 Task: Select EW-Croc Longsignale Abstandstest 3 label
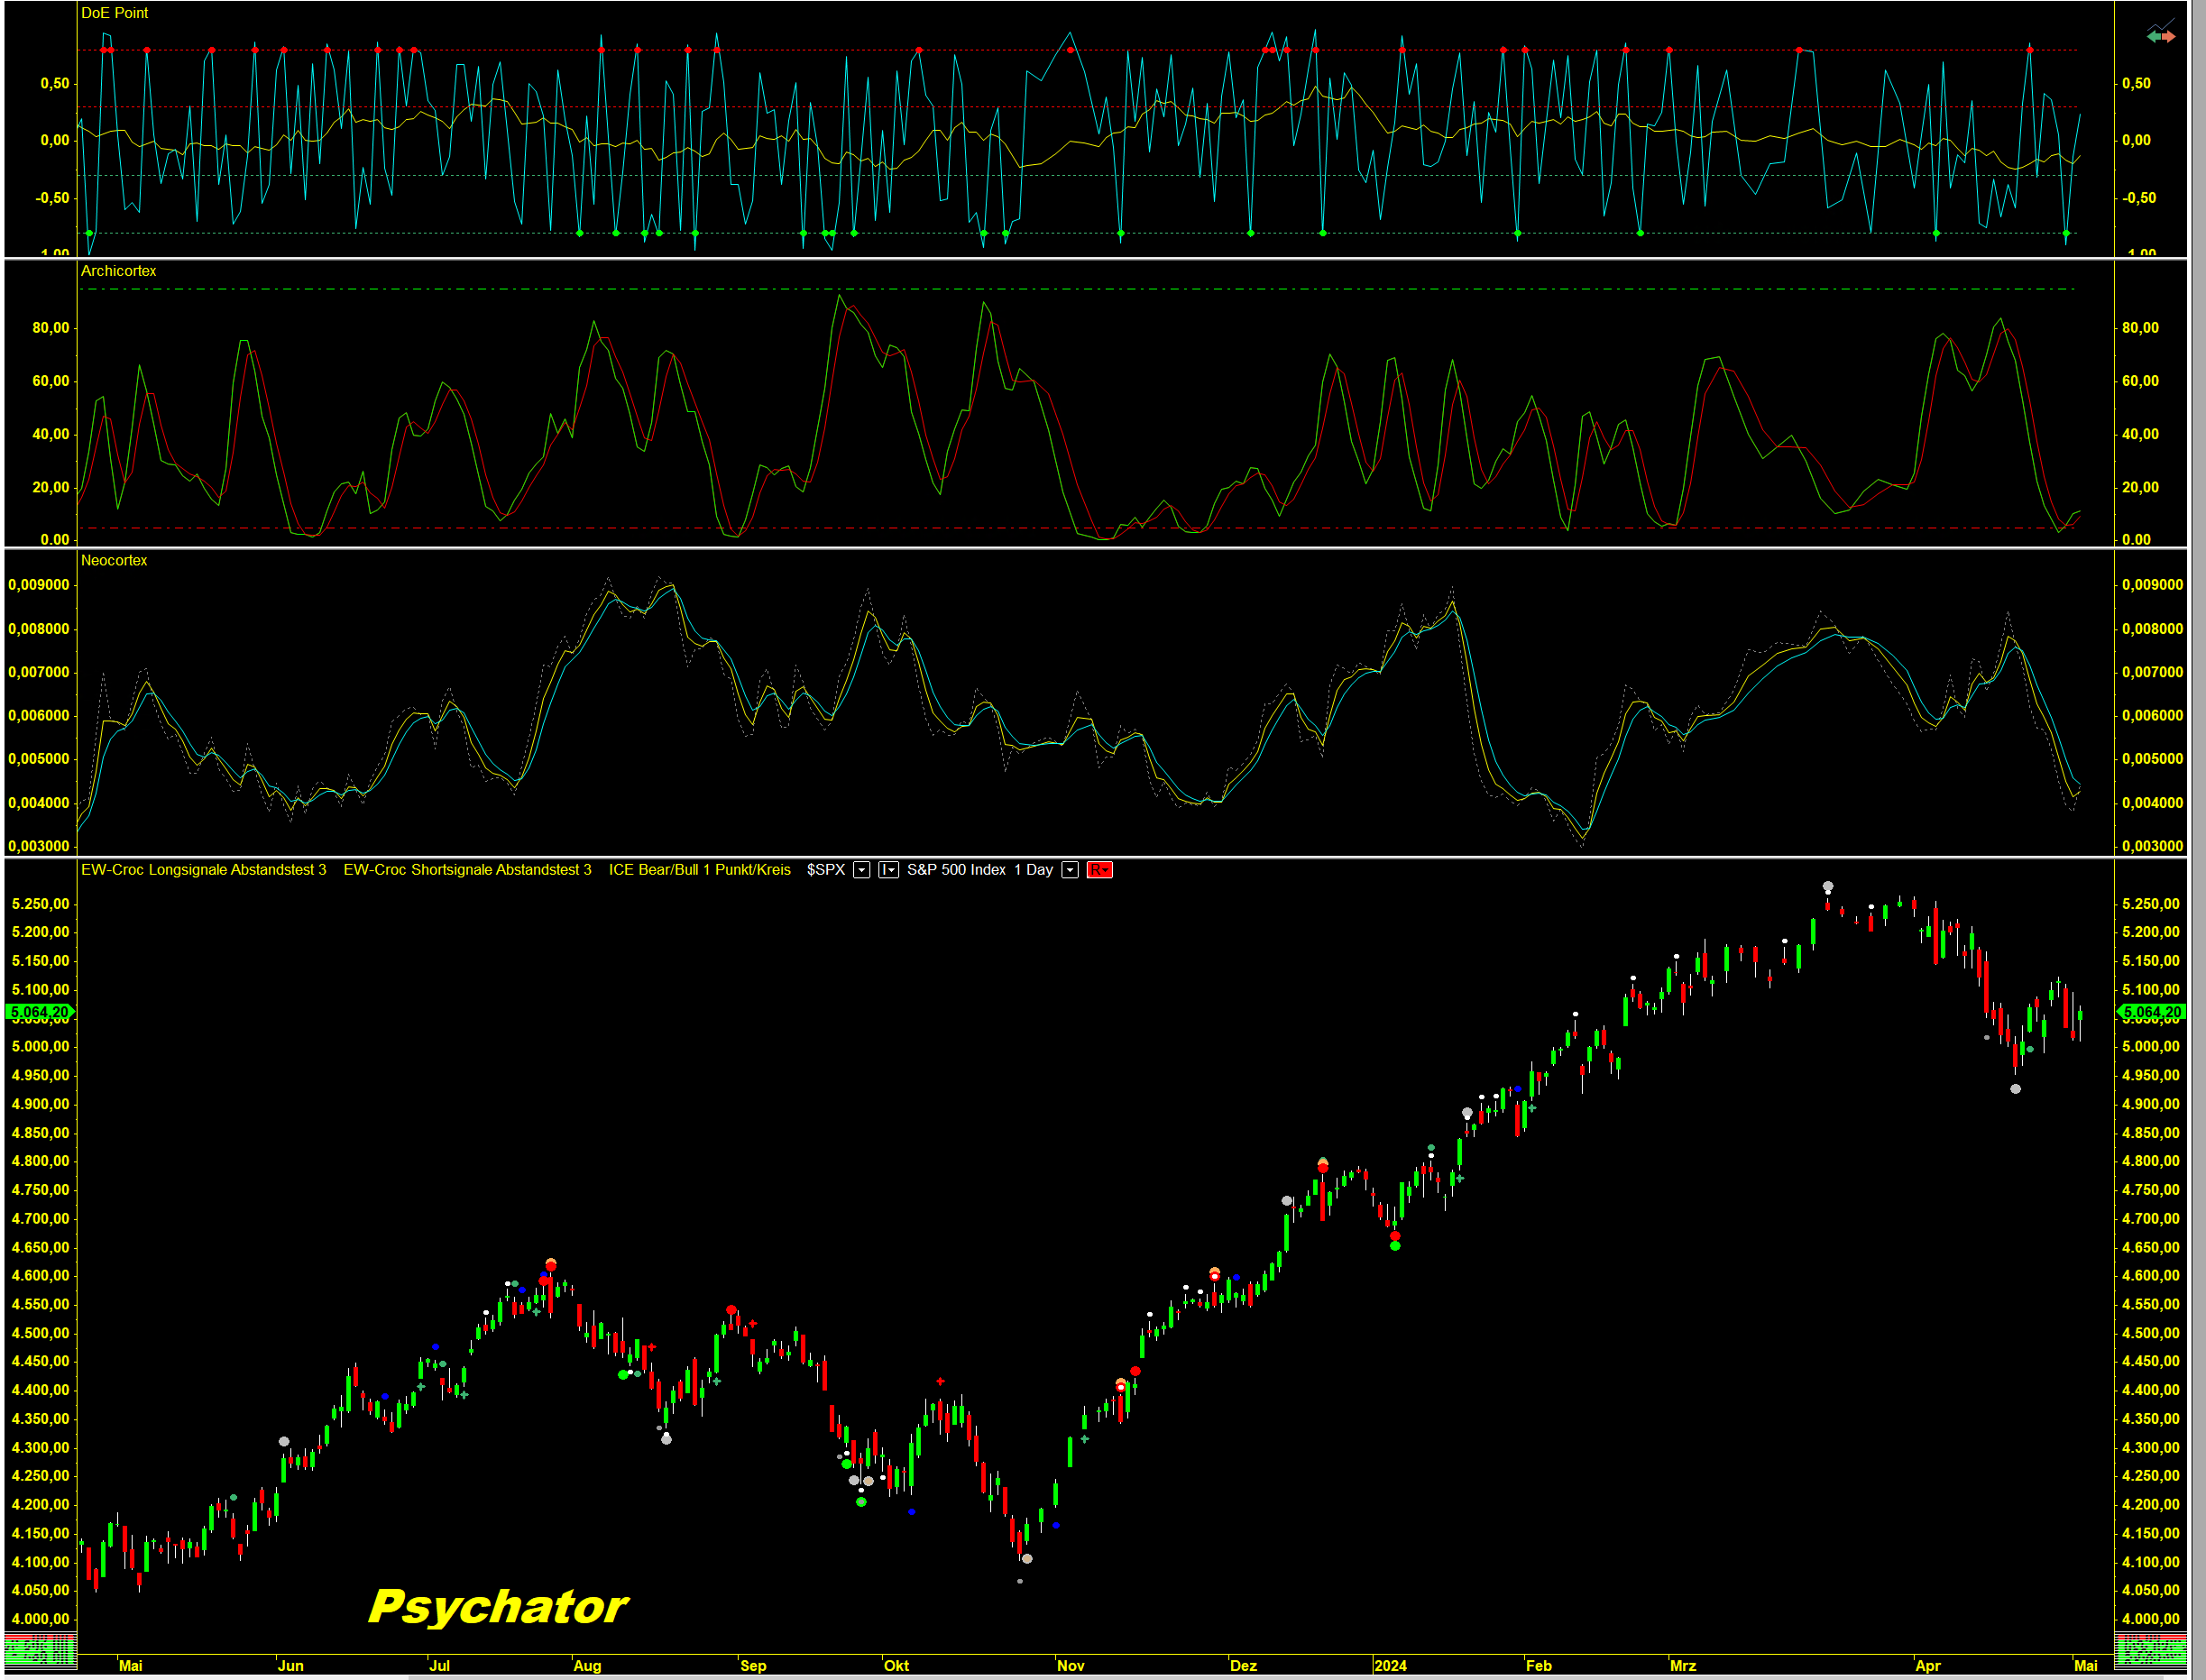(203, 870)
